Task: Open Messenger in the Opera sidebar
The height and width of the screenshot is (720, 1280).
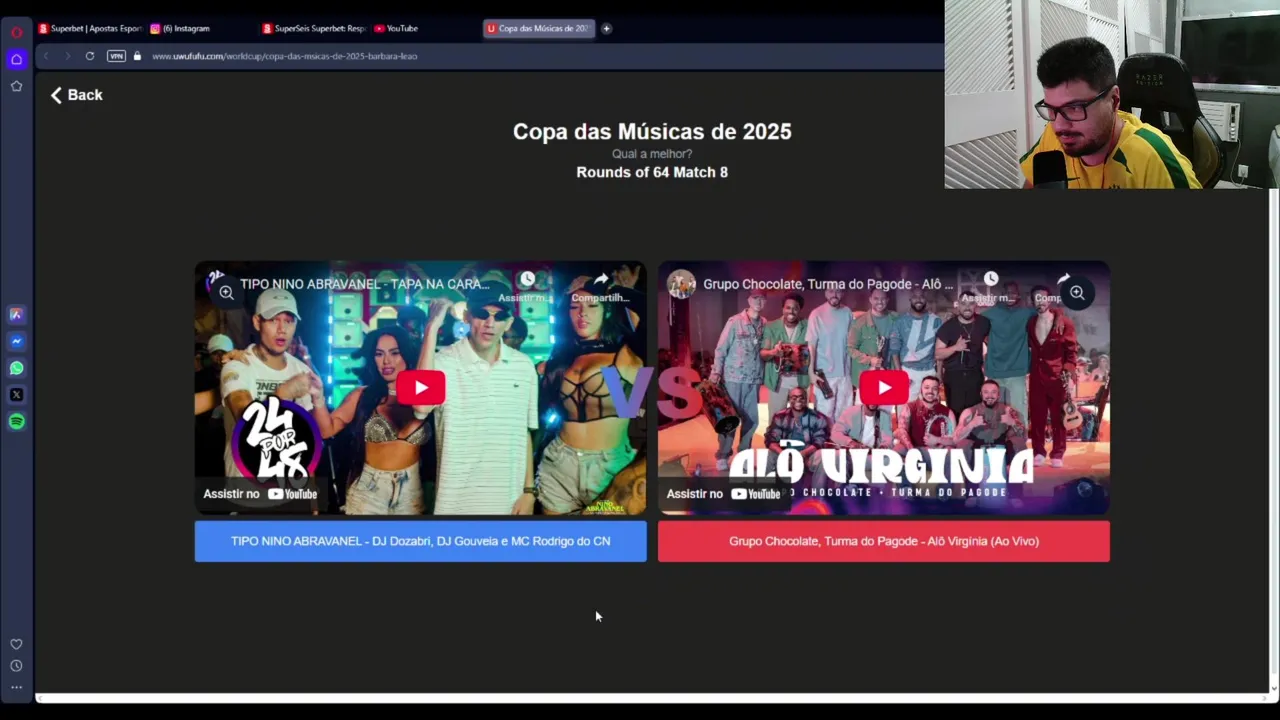Action: [x=16, y=341]
